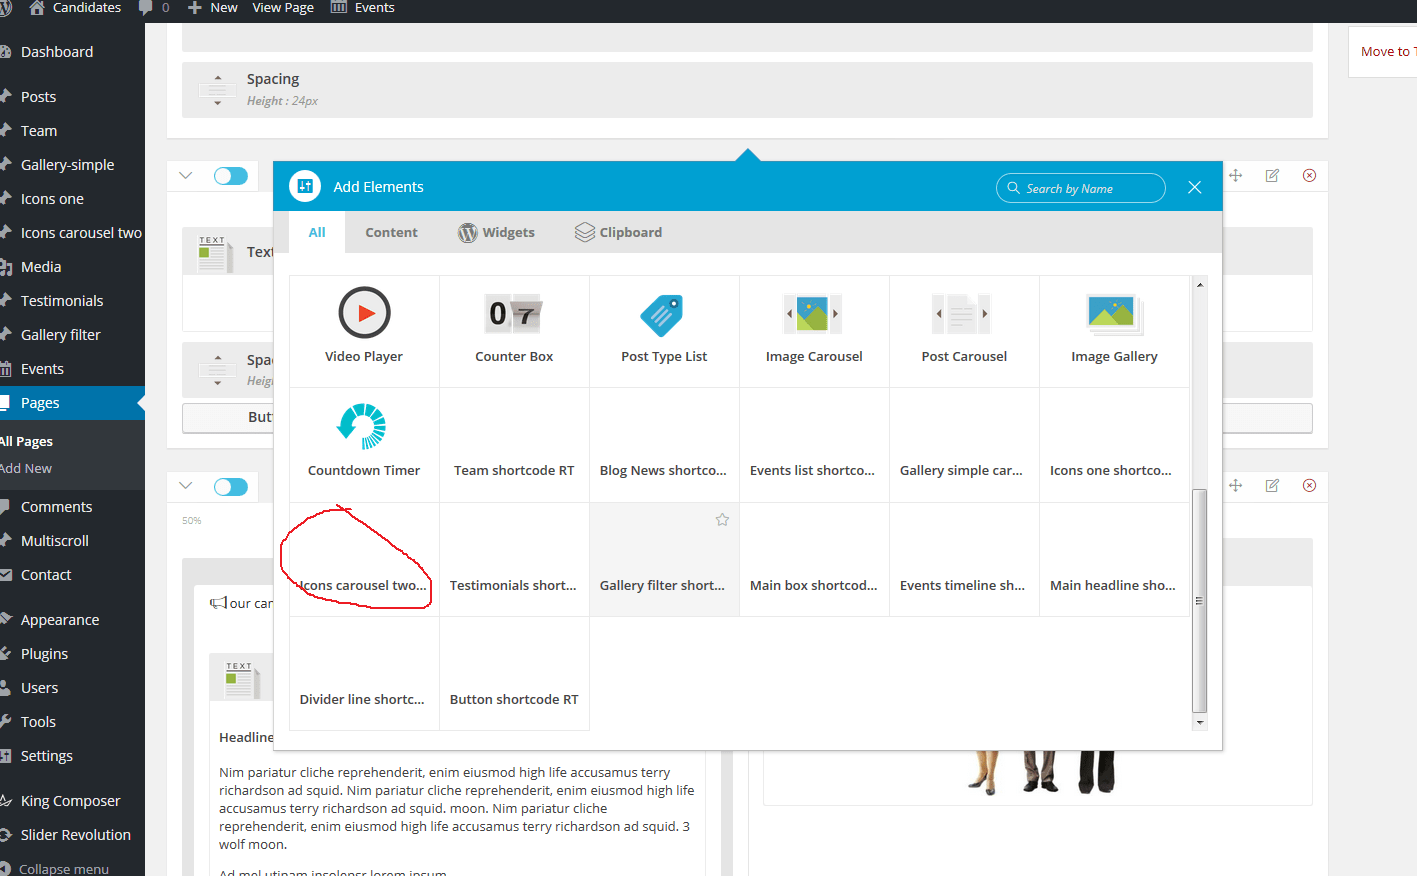This screenshot has height=876, width=1417.
Task: Switch to the Content tab
Action: (391, 232)
